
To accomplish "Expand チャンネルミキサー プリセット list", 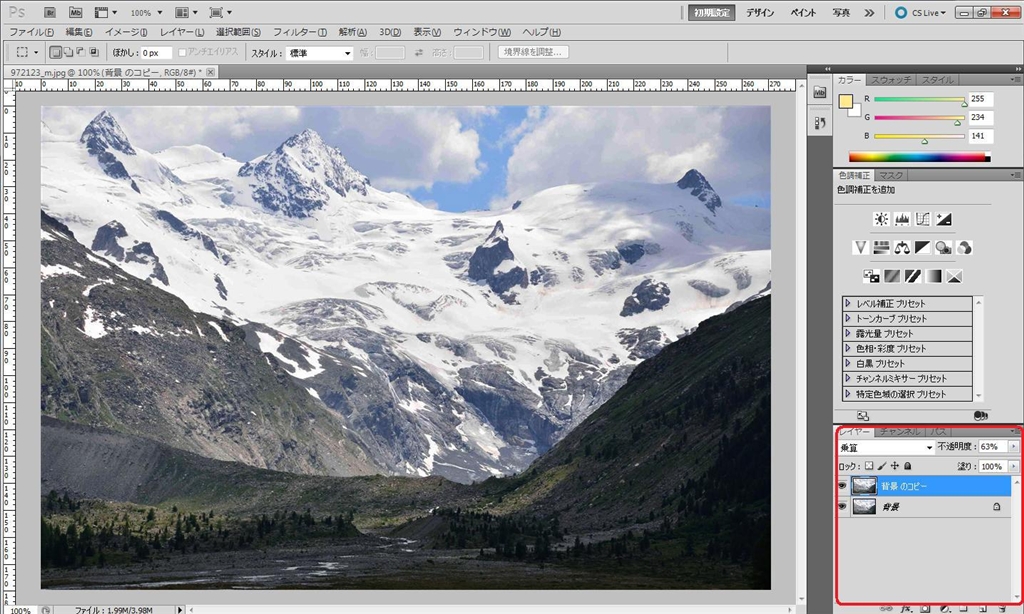I will pyautogui.click(x=848, y=378).
